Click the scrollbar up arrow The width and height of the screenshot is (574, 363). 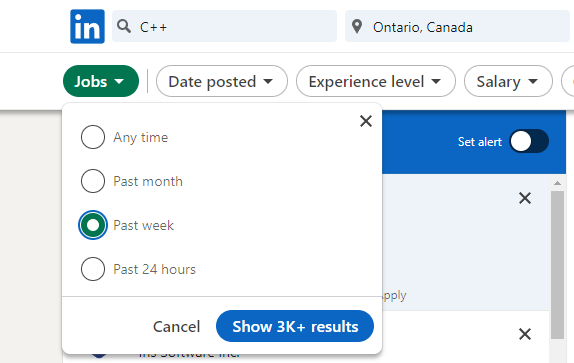coord(557,183)
